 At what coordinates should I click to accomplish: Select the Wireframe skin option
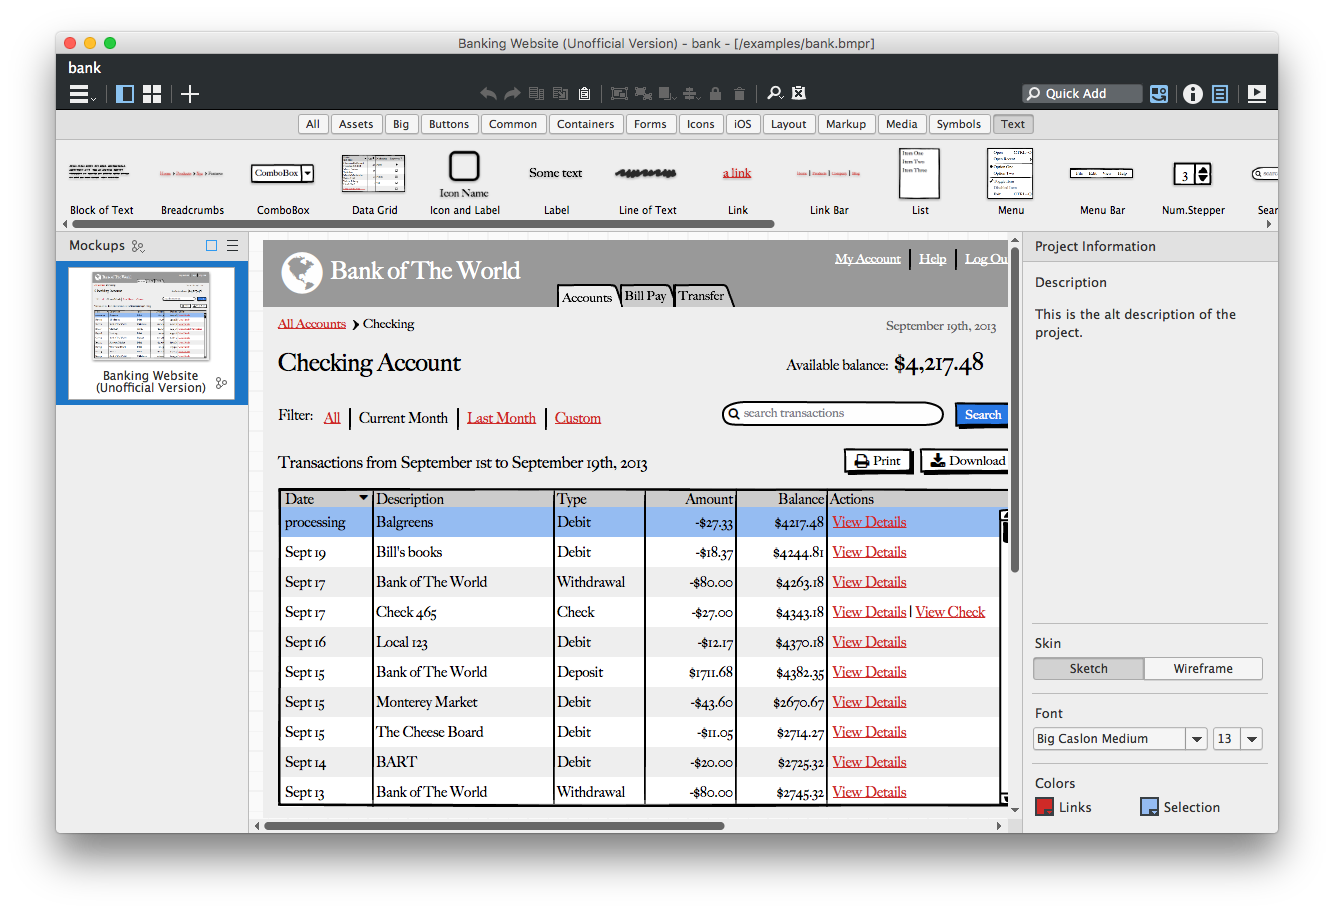pos(1203,669)
